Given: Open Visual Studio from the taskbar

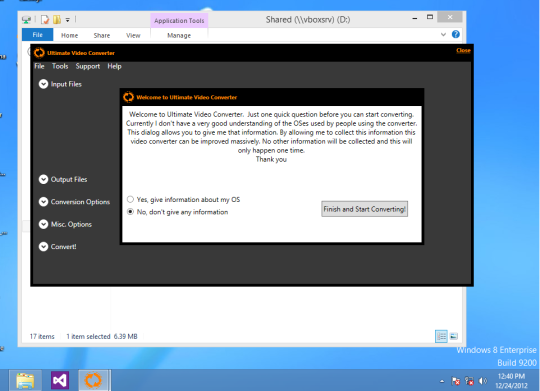Looking at the screenshot, I should click(60, 381).
